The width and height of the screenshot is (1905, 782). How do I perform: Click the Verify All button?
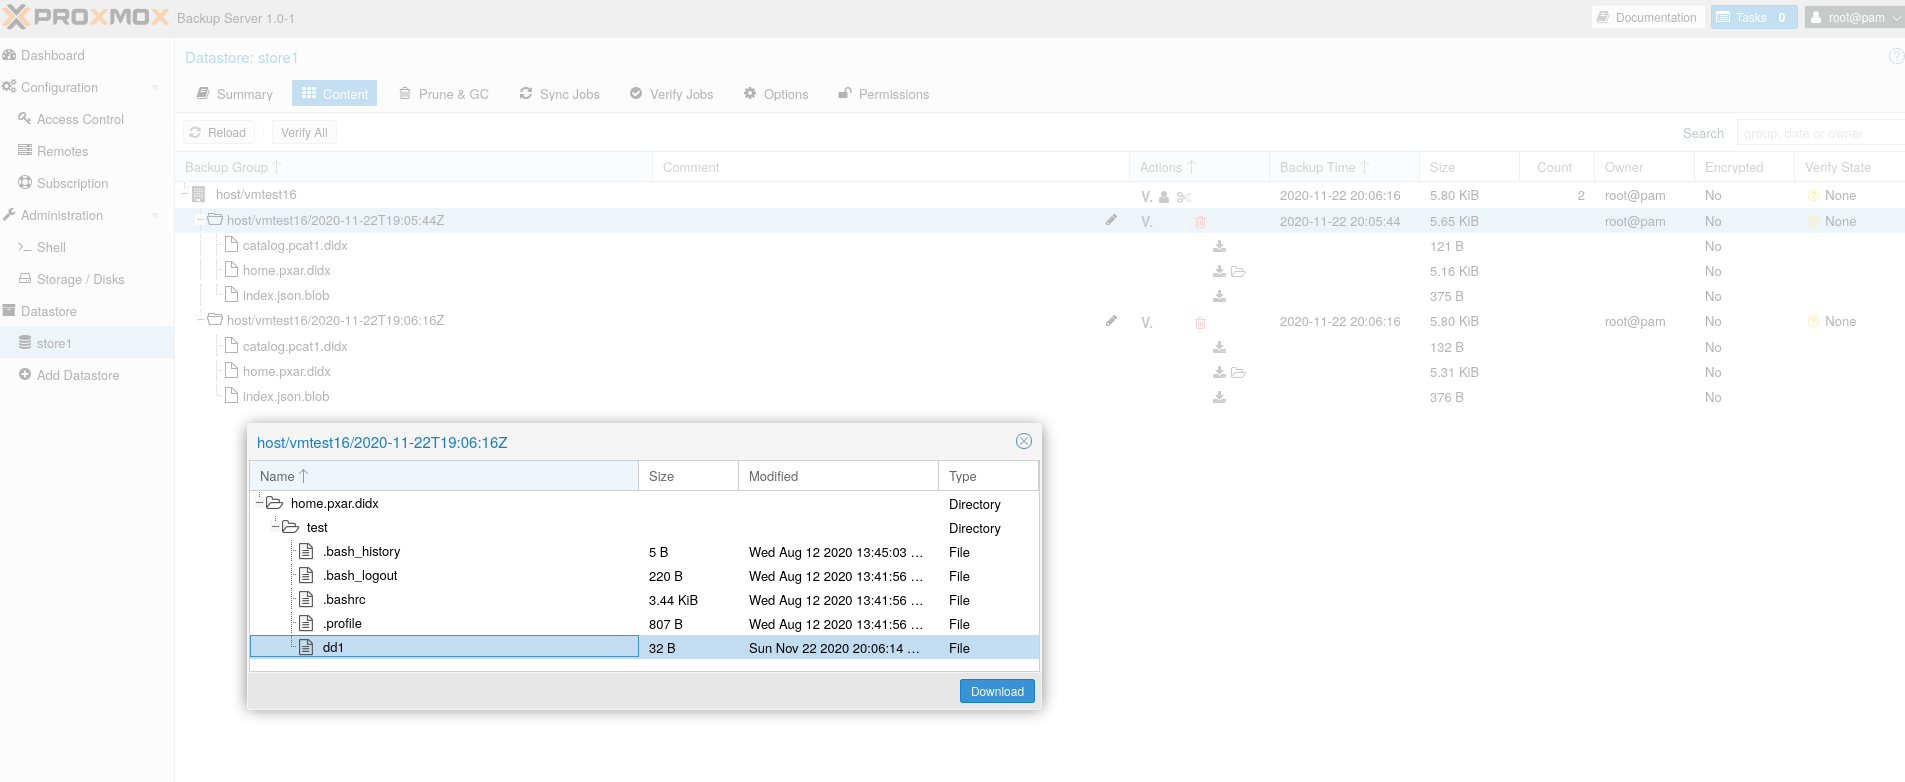pos(304,132)
